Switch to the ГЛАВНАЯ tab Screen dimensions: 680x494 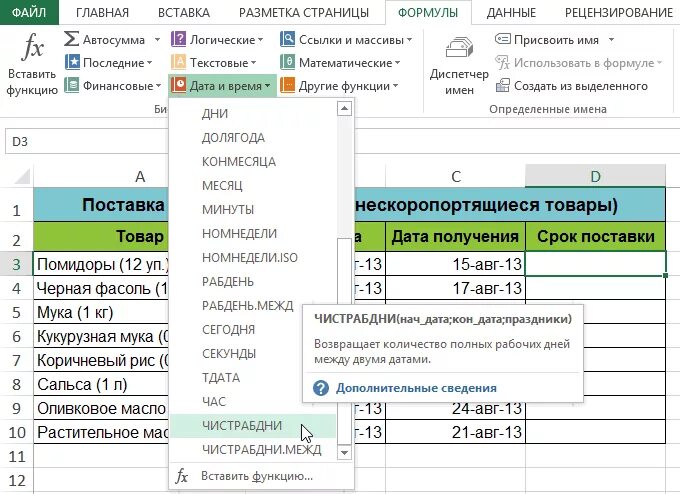[x=102, y=13]
